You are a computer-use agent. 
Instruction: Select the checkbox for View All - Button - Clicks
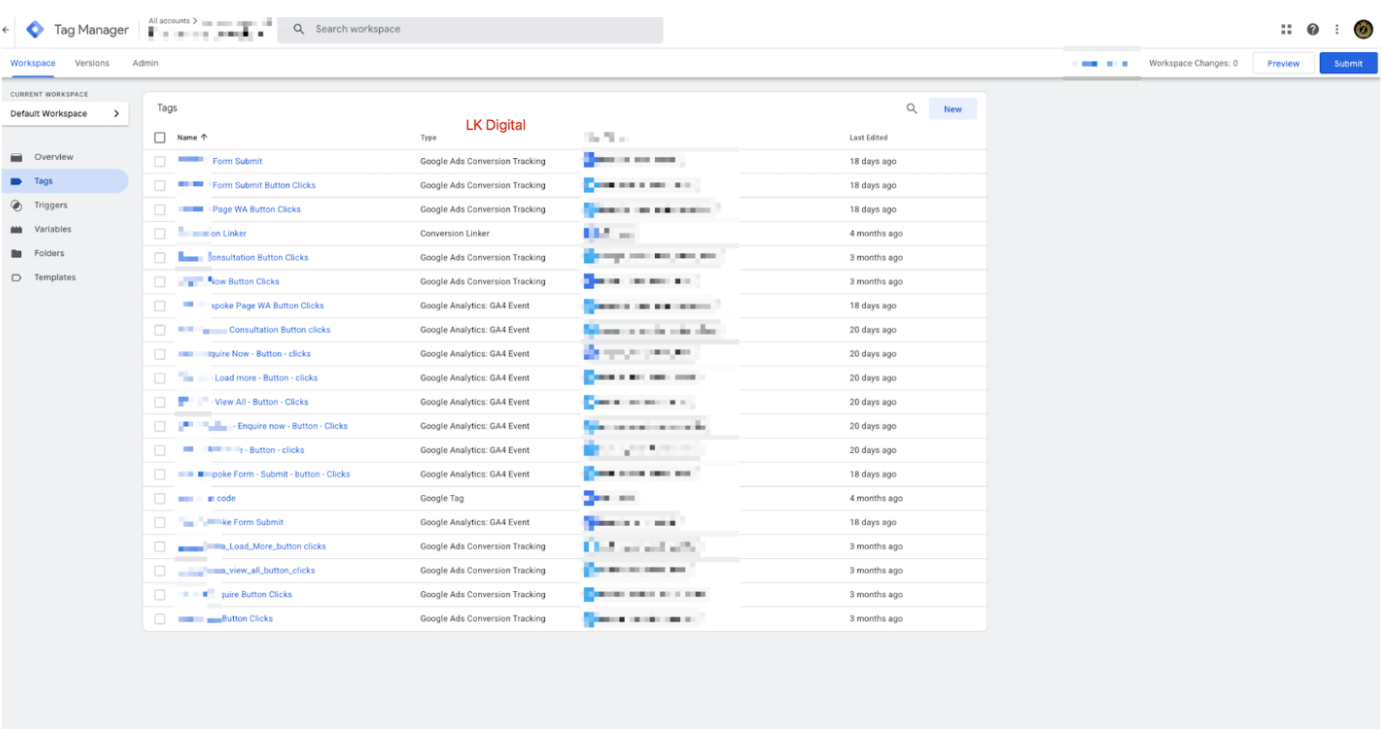click(x=160, y=402)
